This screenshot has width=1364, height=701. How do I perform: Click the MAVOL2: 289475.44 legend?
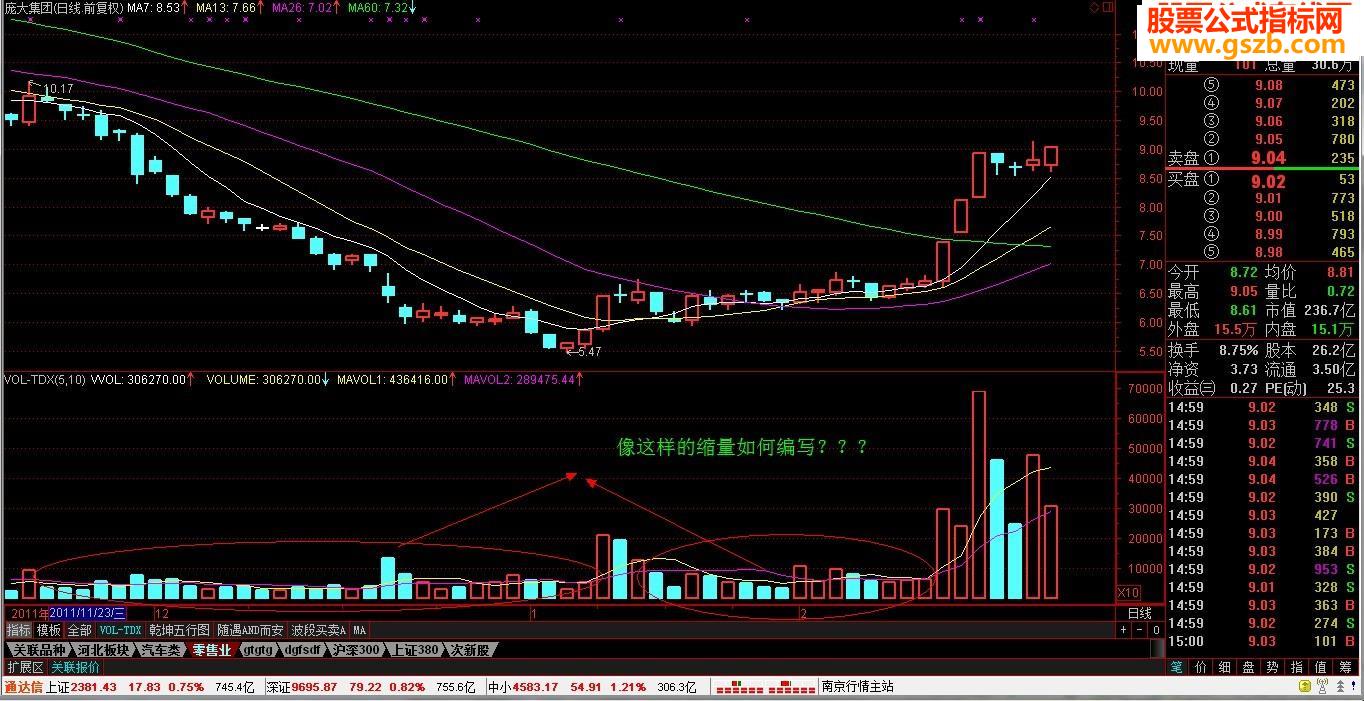(x=519, y=380)
